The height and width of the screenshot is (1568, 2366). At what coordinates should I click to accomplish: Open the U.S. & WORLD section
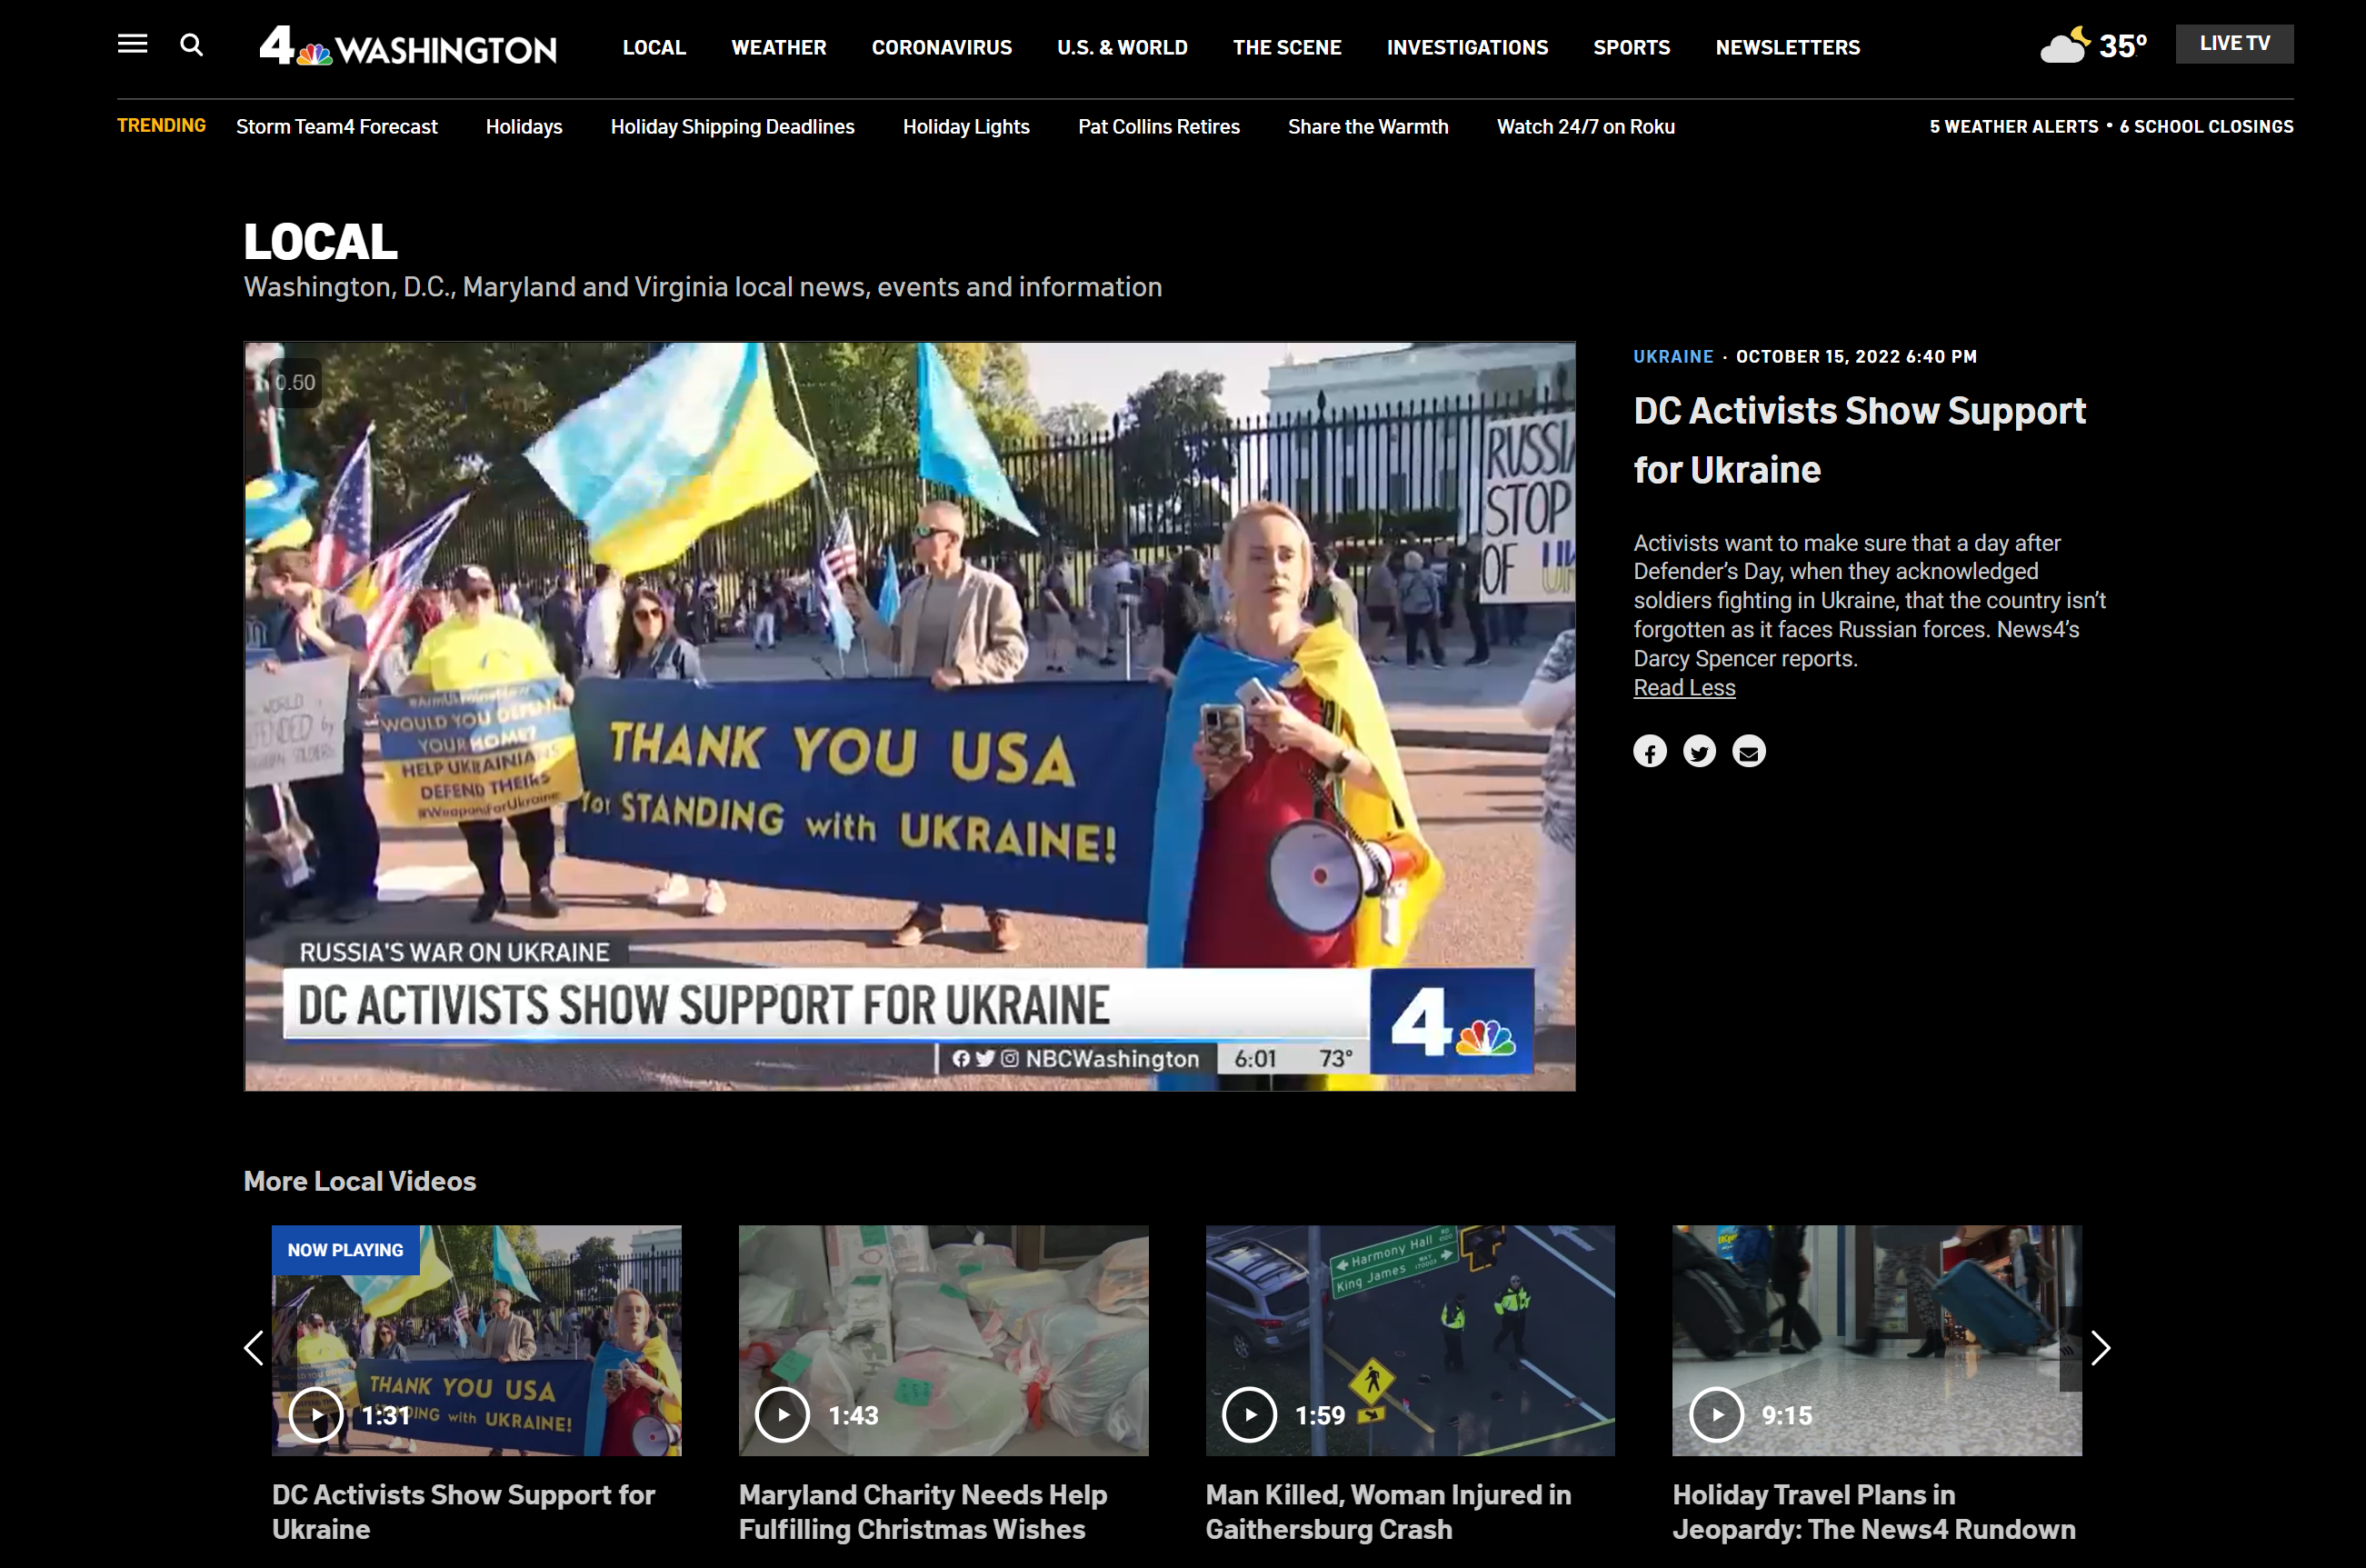pyautogui.click(x=1122, y=47)
